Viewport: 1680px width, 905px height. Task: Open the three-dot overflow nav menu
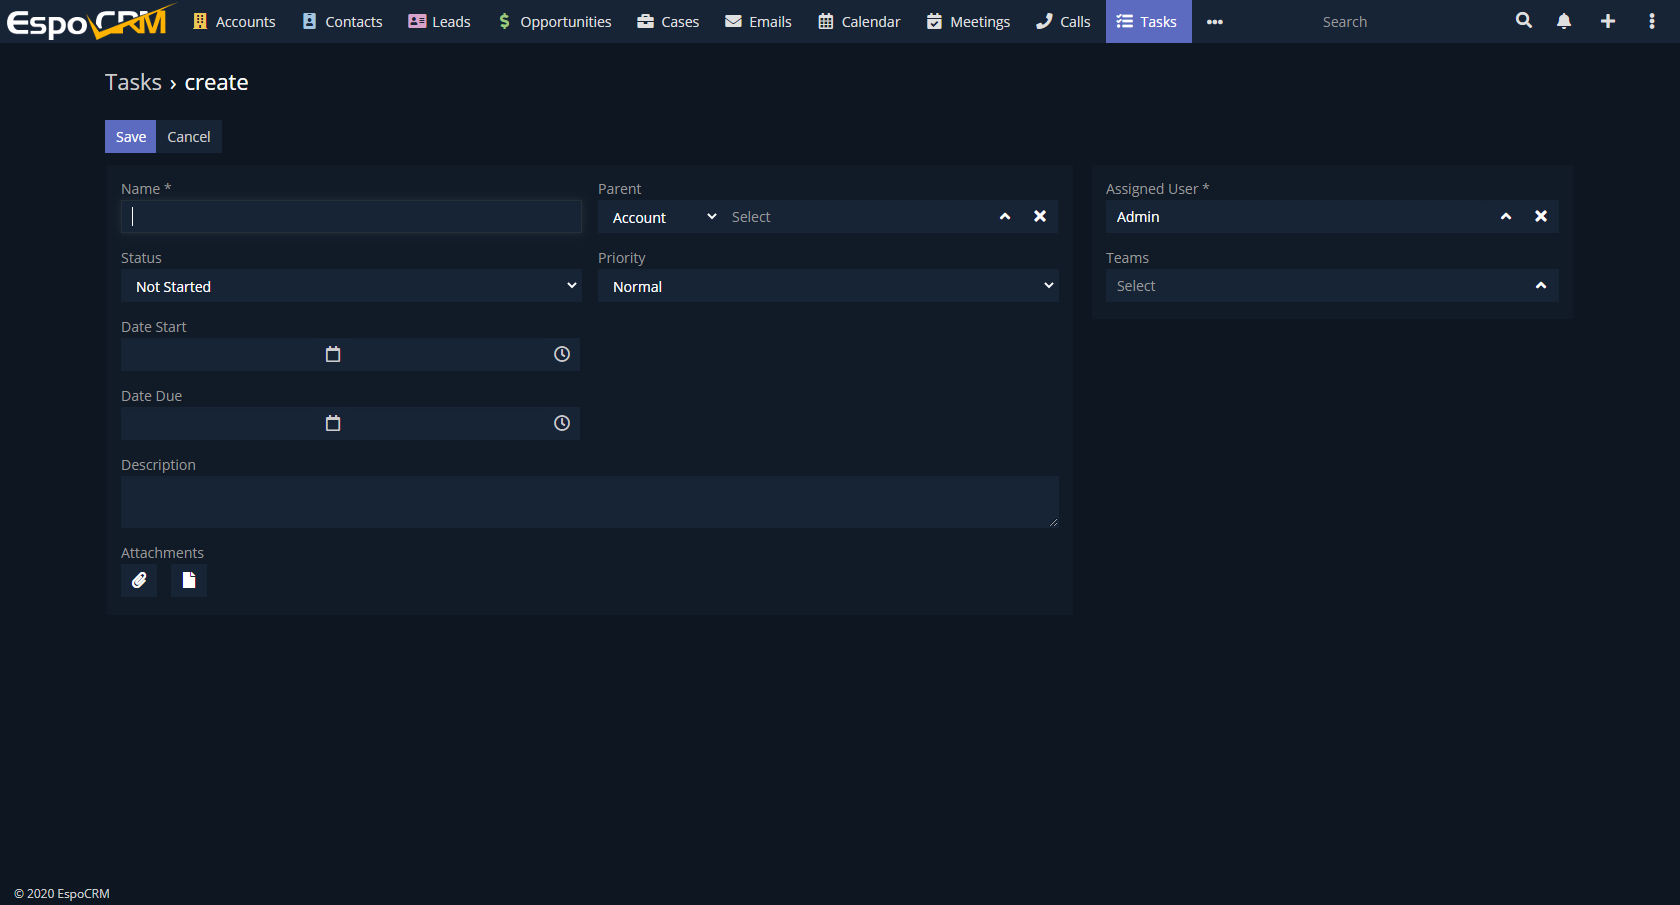1214,22
